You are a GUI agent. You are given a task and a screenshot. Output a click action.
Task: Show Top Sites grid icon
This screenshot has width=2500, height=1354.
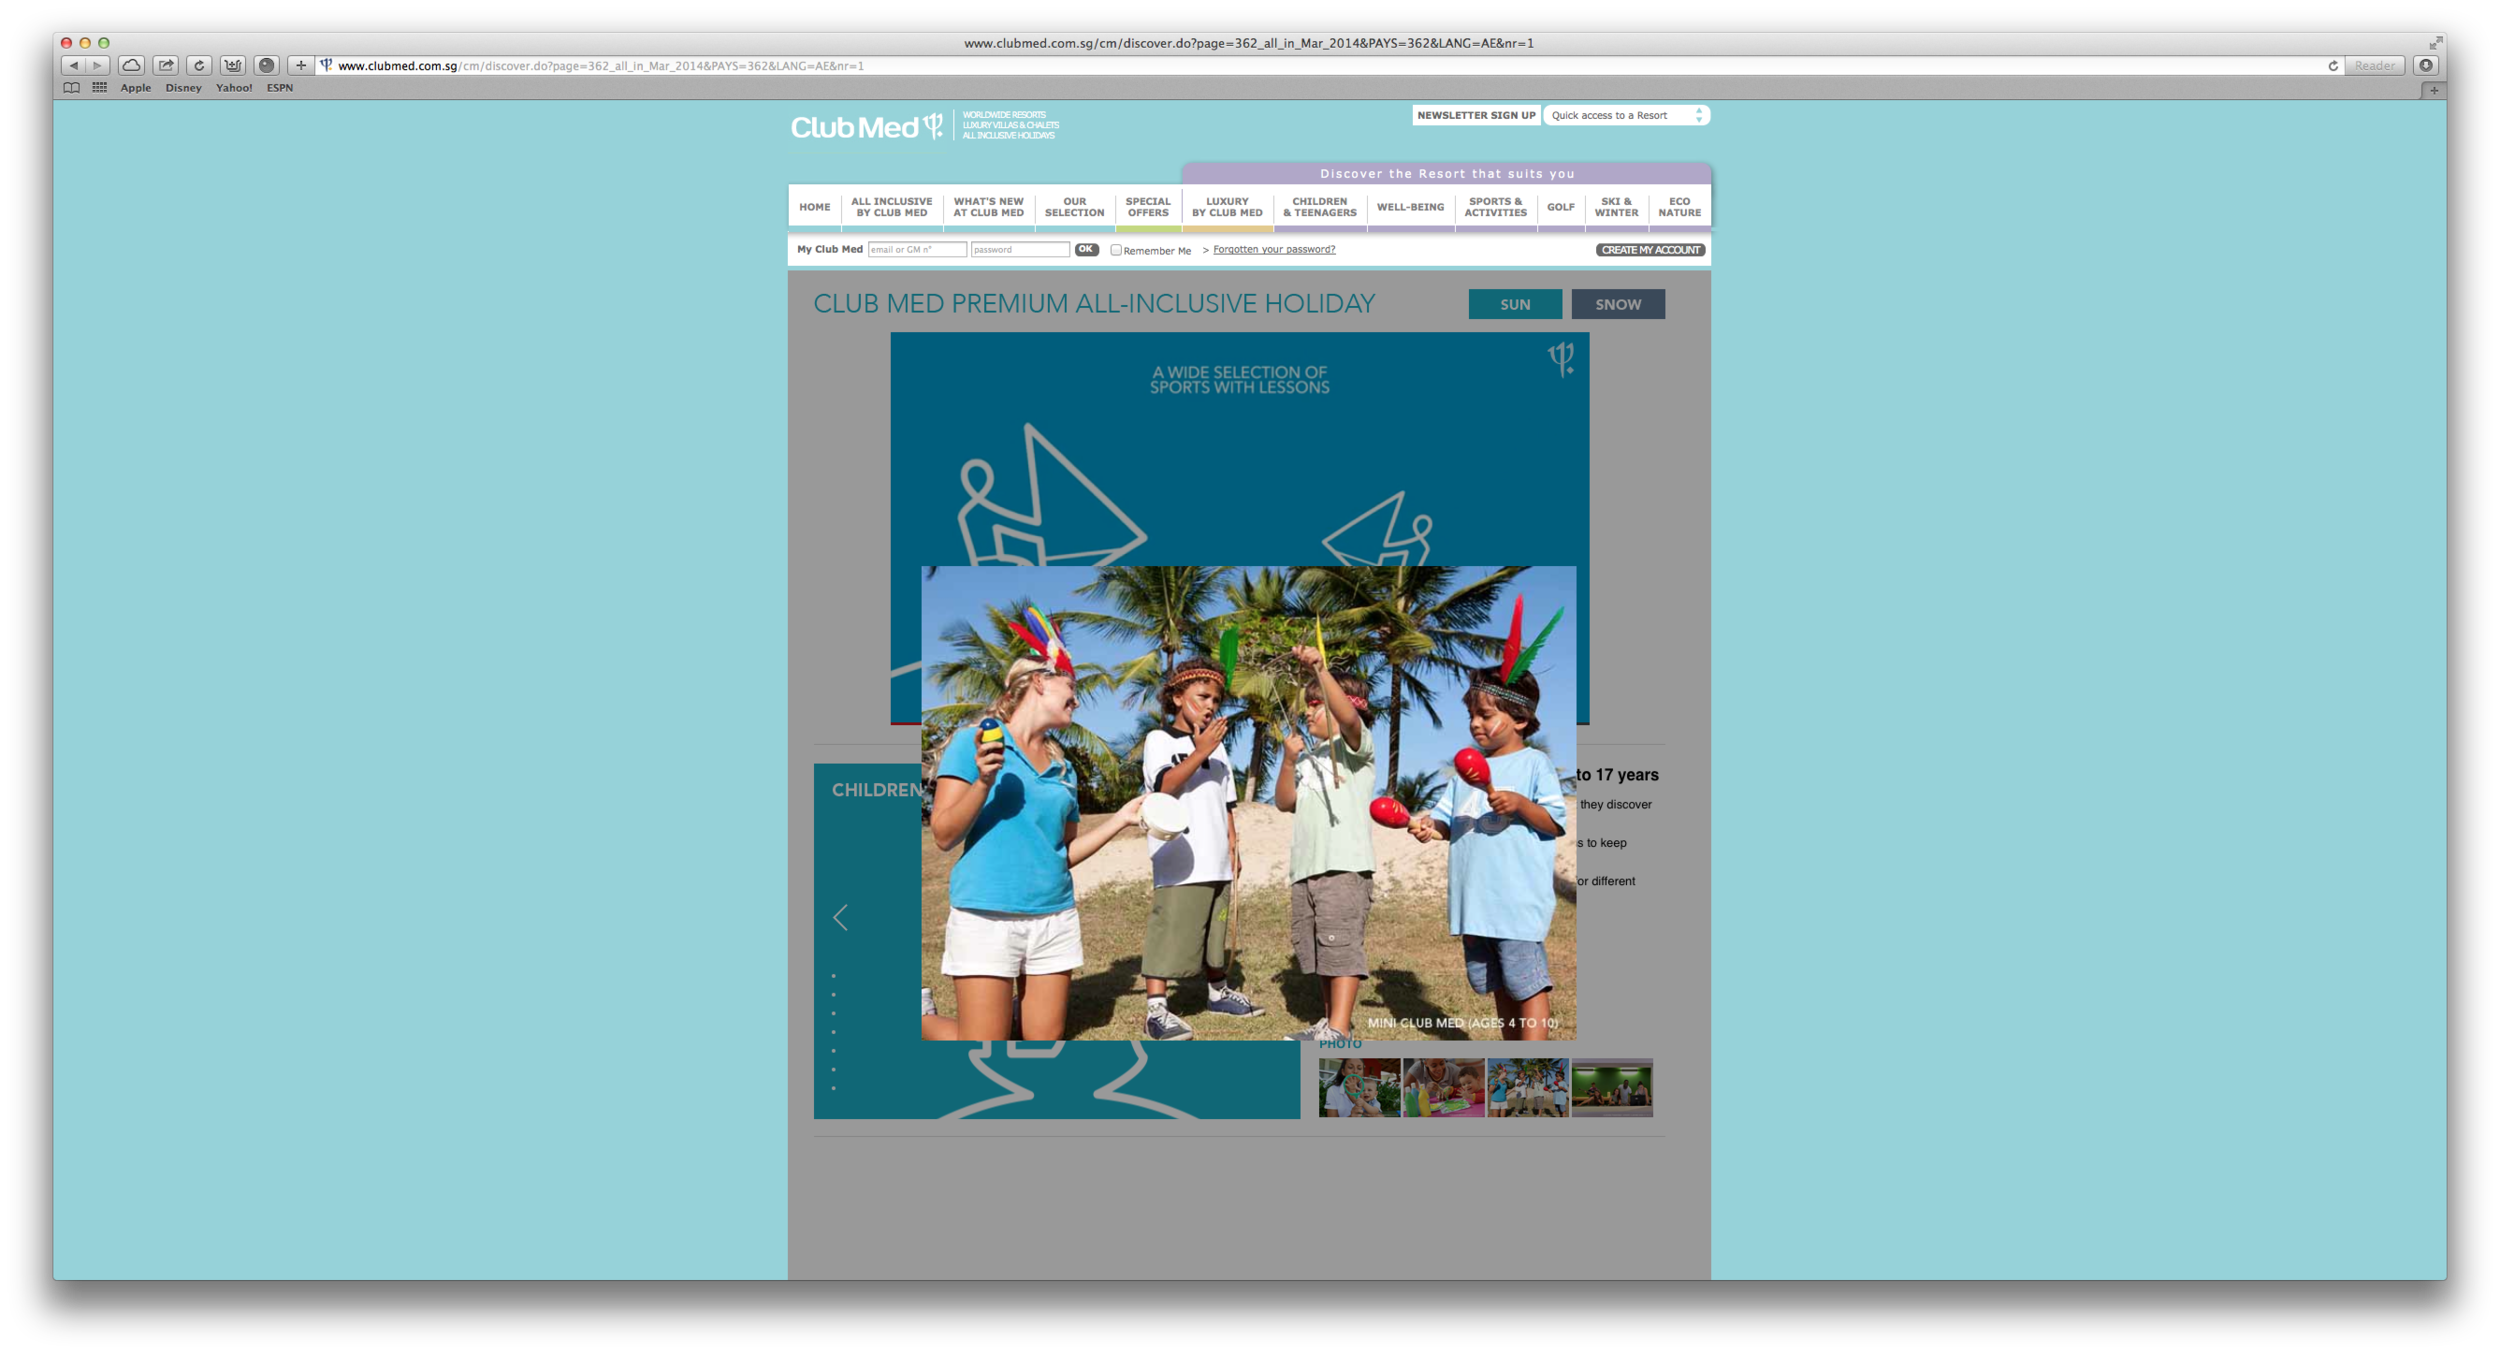tap(99, 88)
